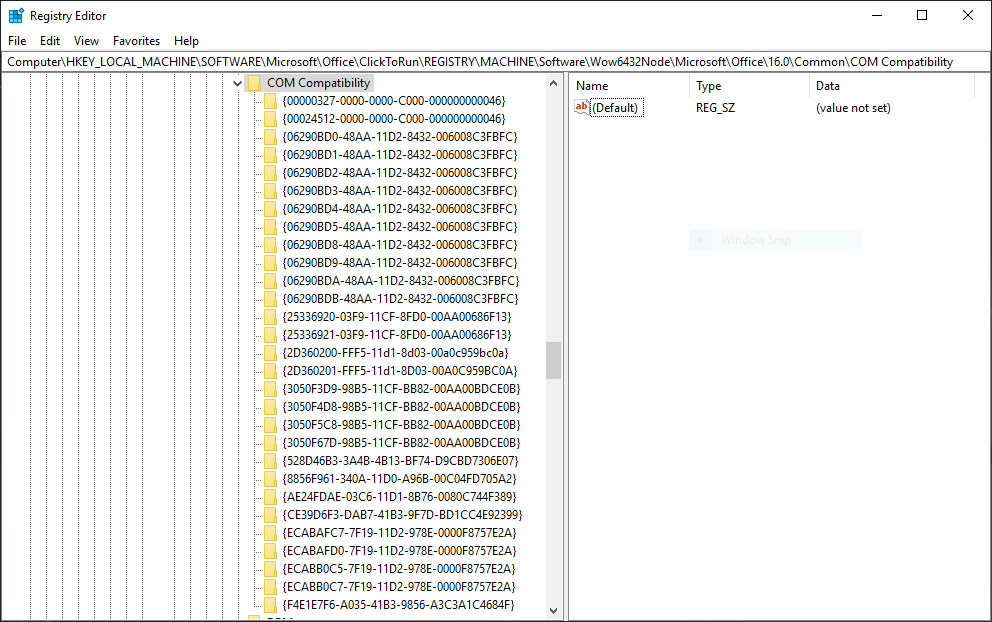
Task: Click the Type column header
Action: coord(708,86)
